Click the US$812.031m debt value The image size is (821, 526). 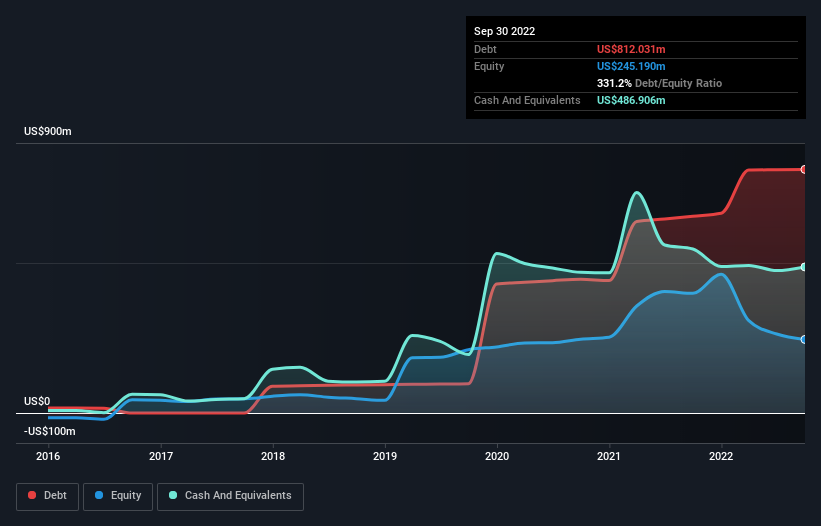(631, 49)
